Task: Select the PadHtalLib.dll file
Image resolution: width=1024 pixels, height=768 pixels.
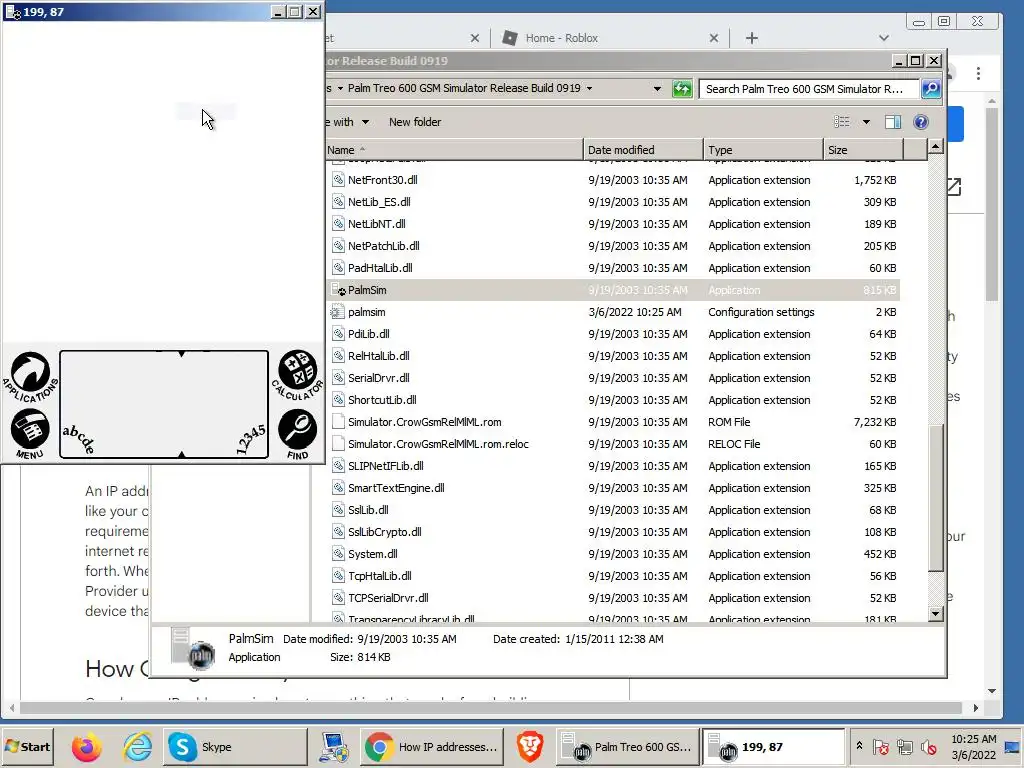Action: [x=380, y=268]
